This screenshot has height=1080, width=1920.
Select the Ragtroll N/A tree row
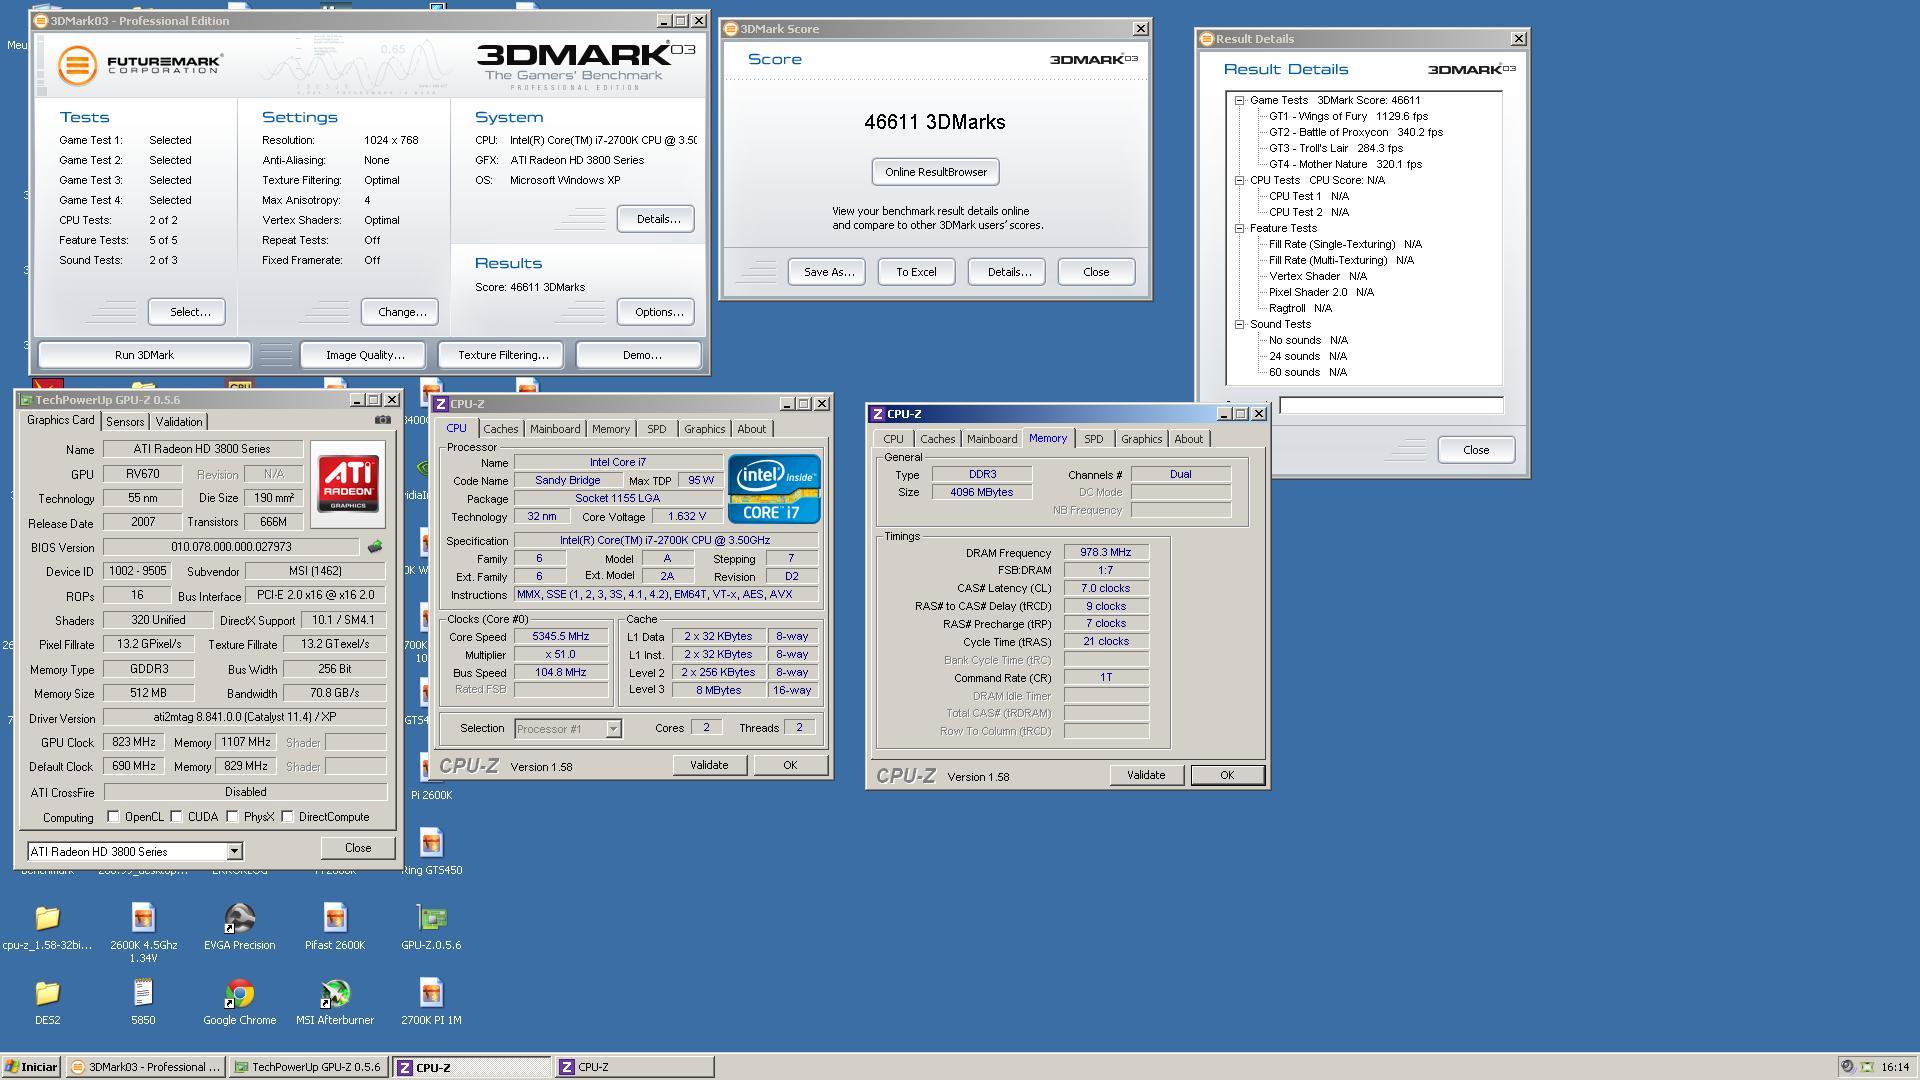tap(1300, 308)
